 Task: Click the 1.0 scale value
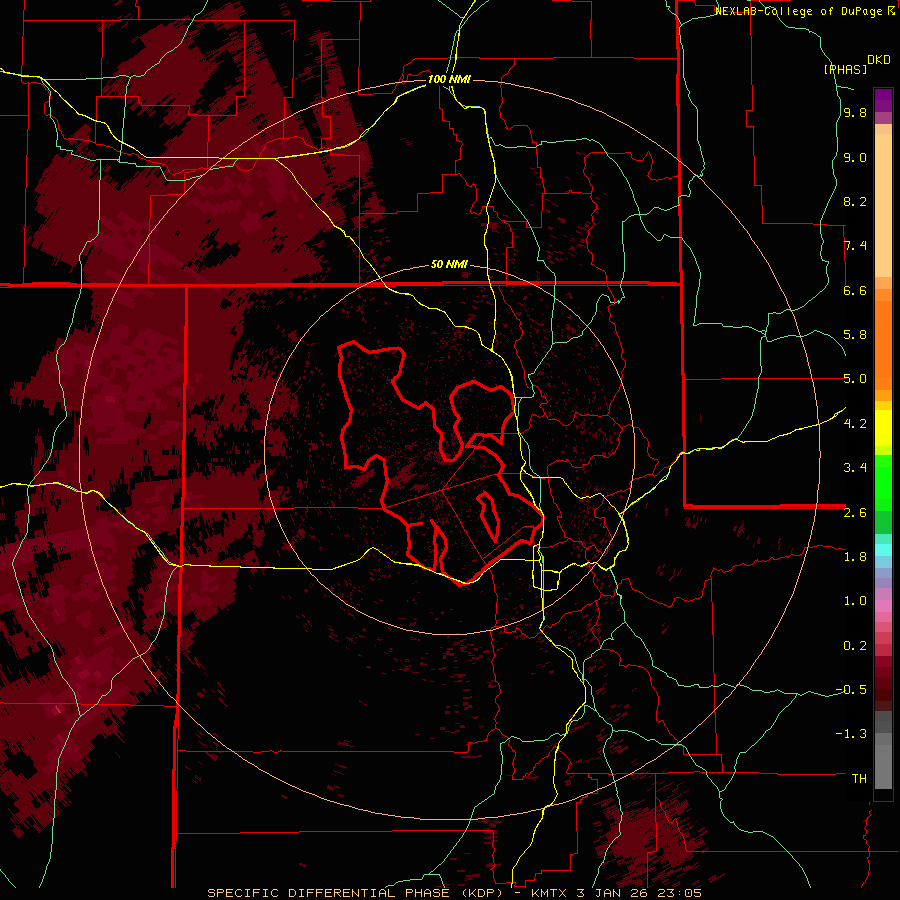[855, 601]
